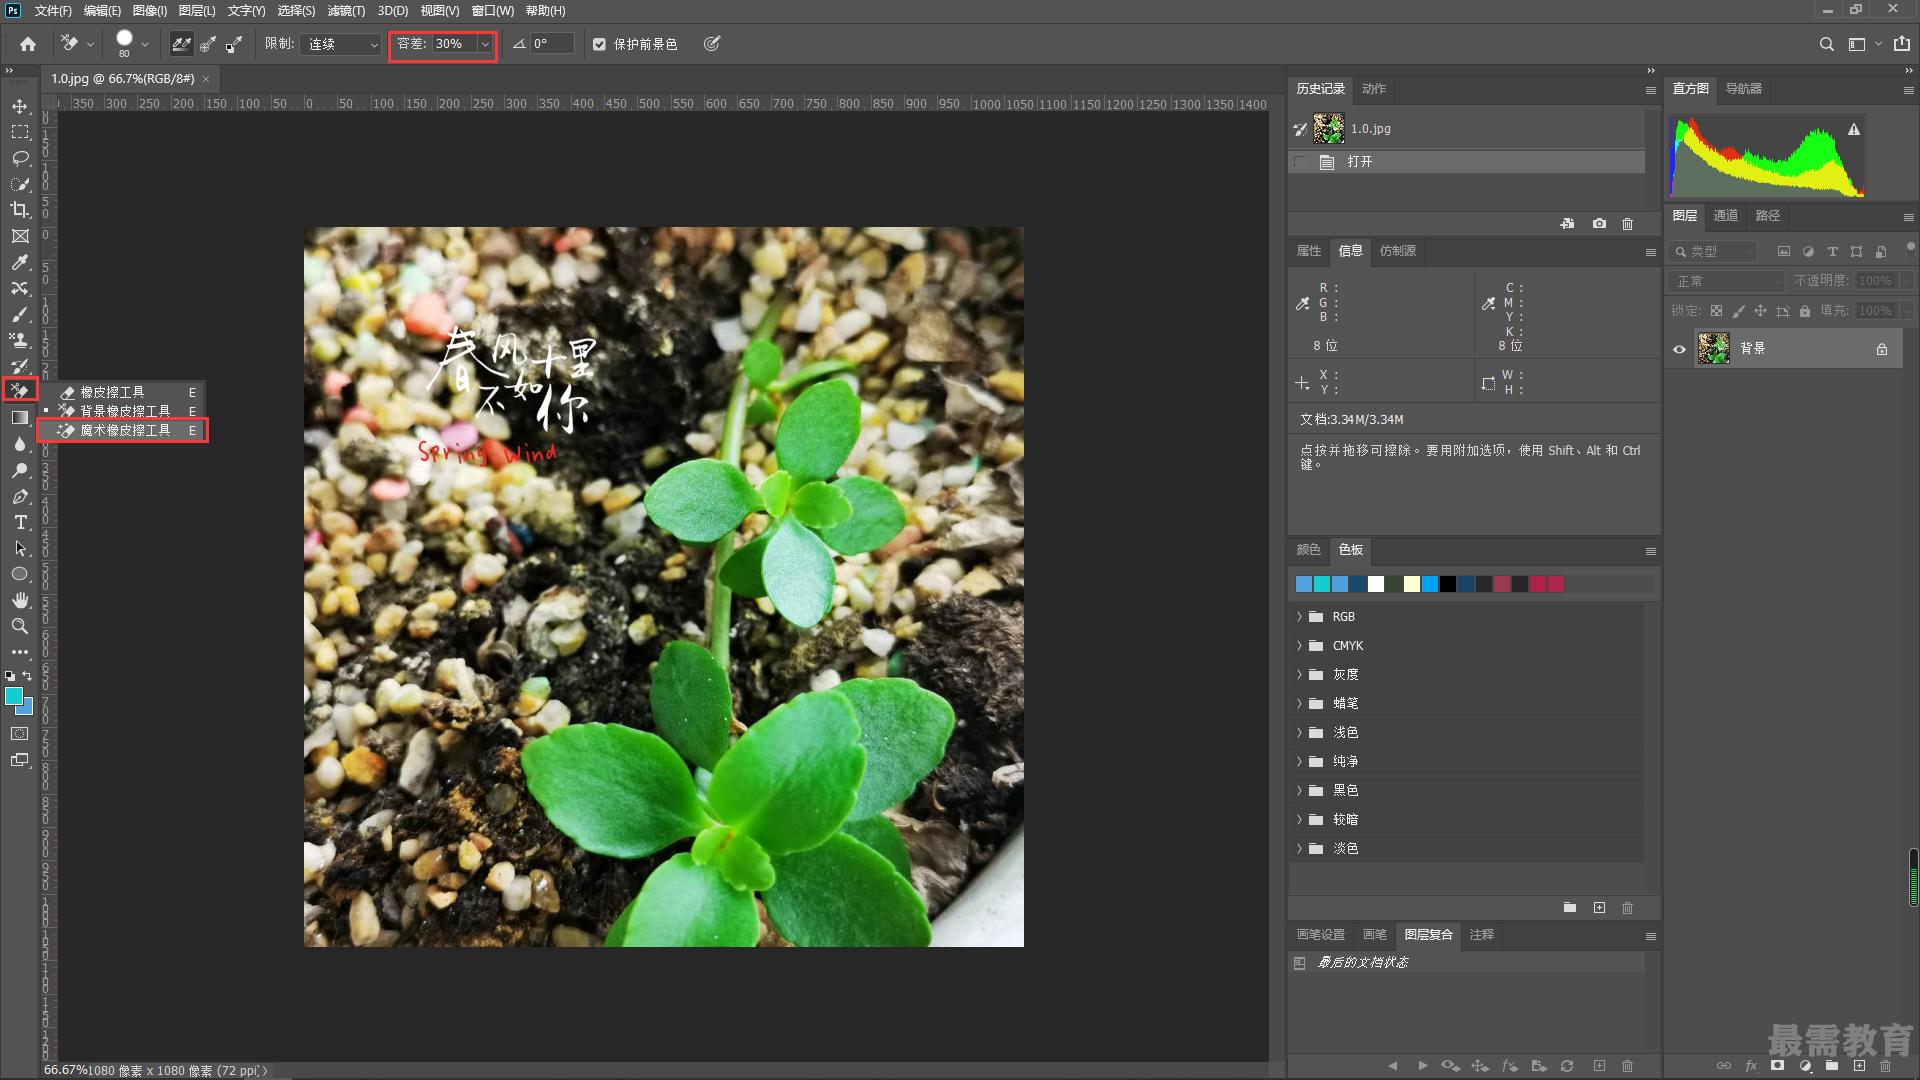Viewport: 1920px width, 1080px height.
Task: Delete current state in History panel
Action: click(1627, 224)
